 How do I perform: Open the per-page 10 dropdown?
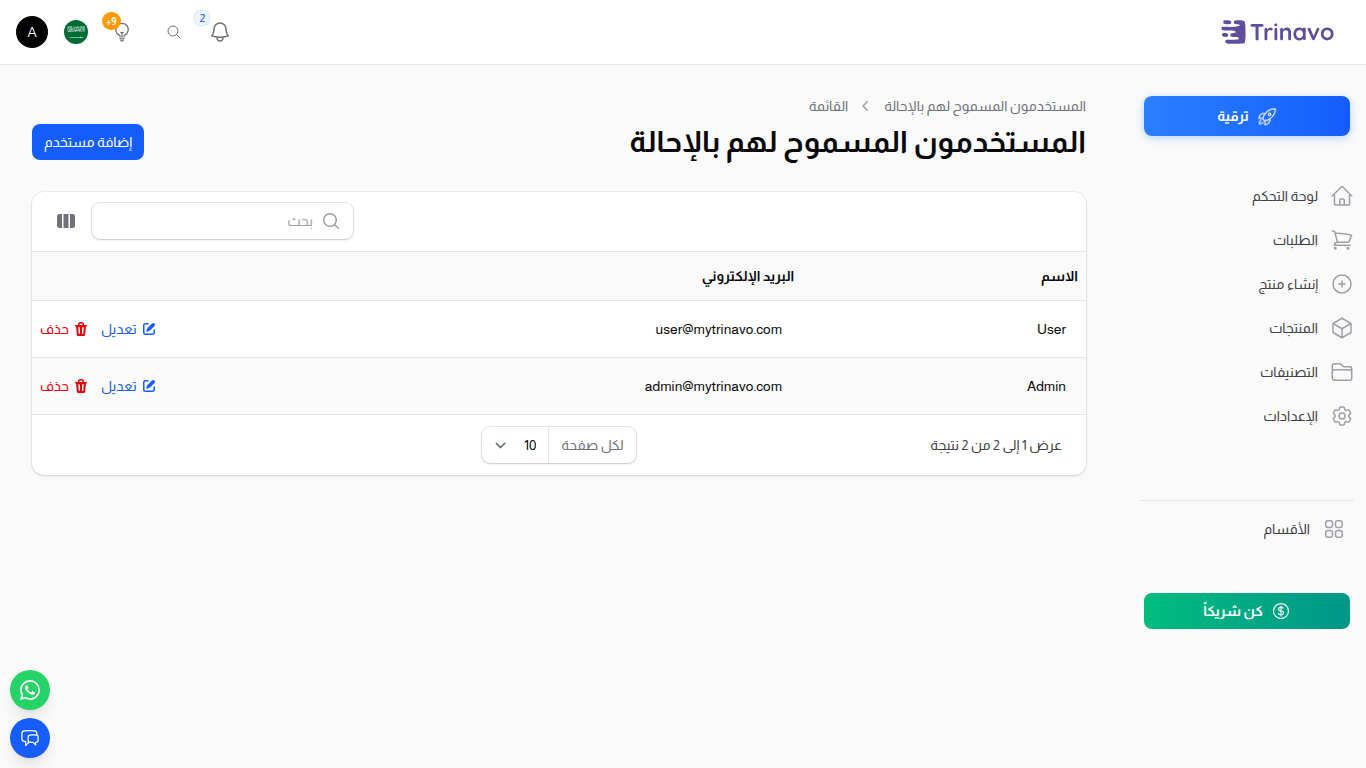515,445
